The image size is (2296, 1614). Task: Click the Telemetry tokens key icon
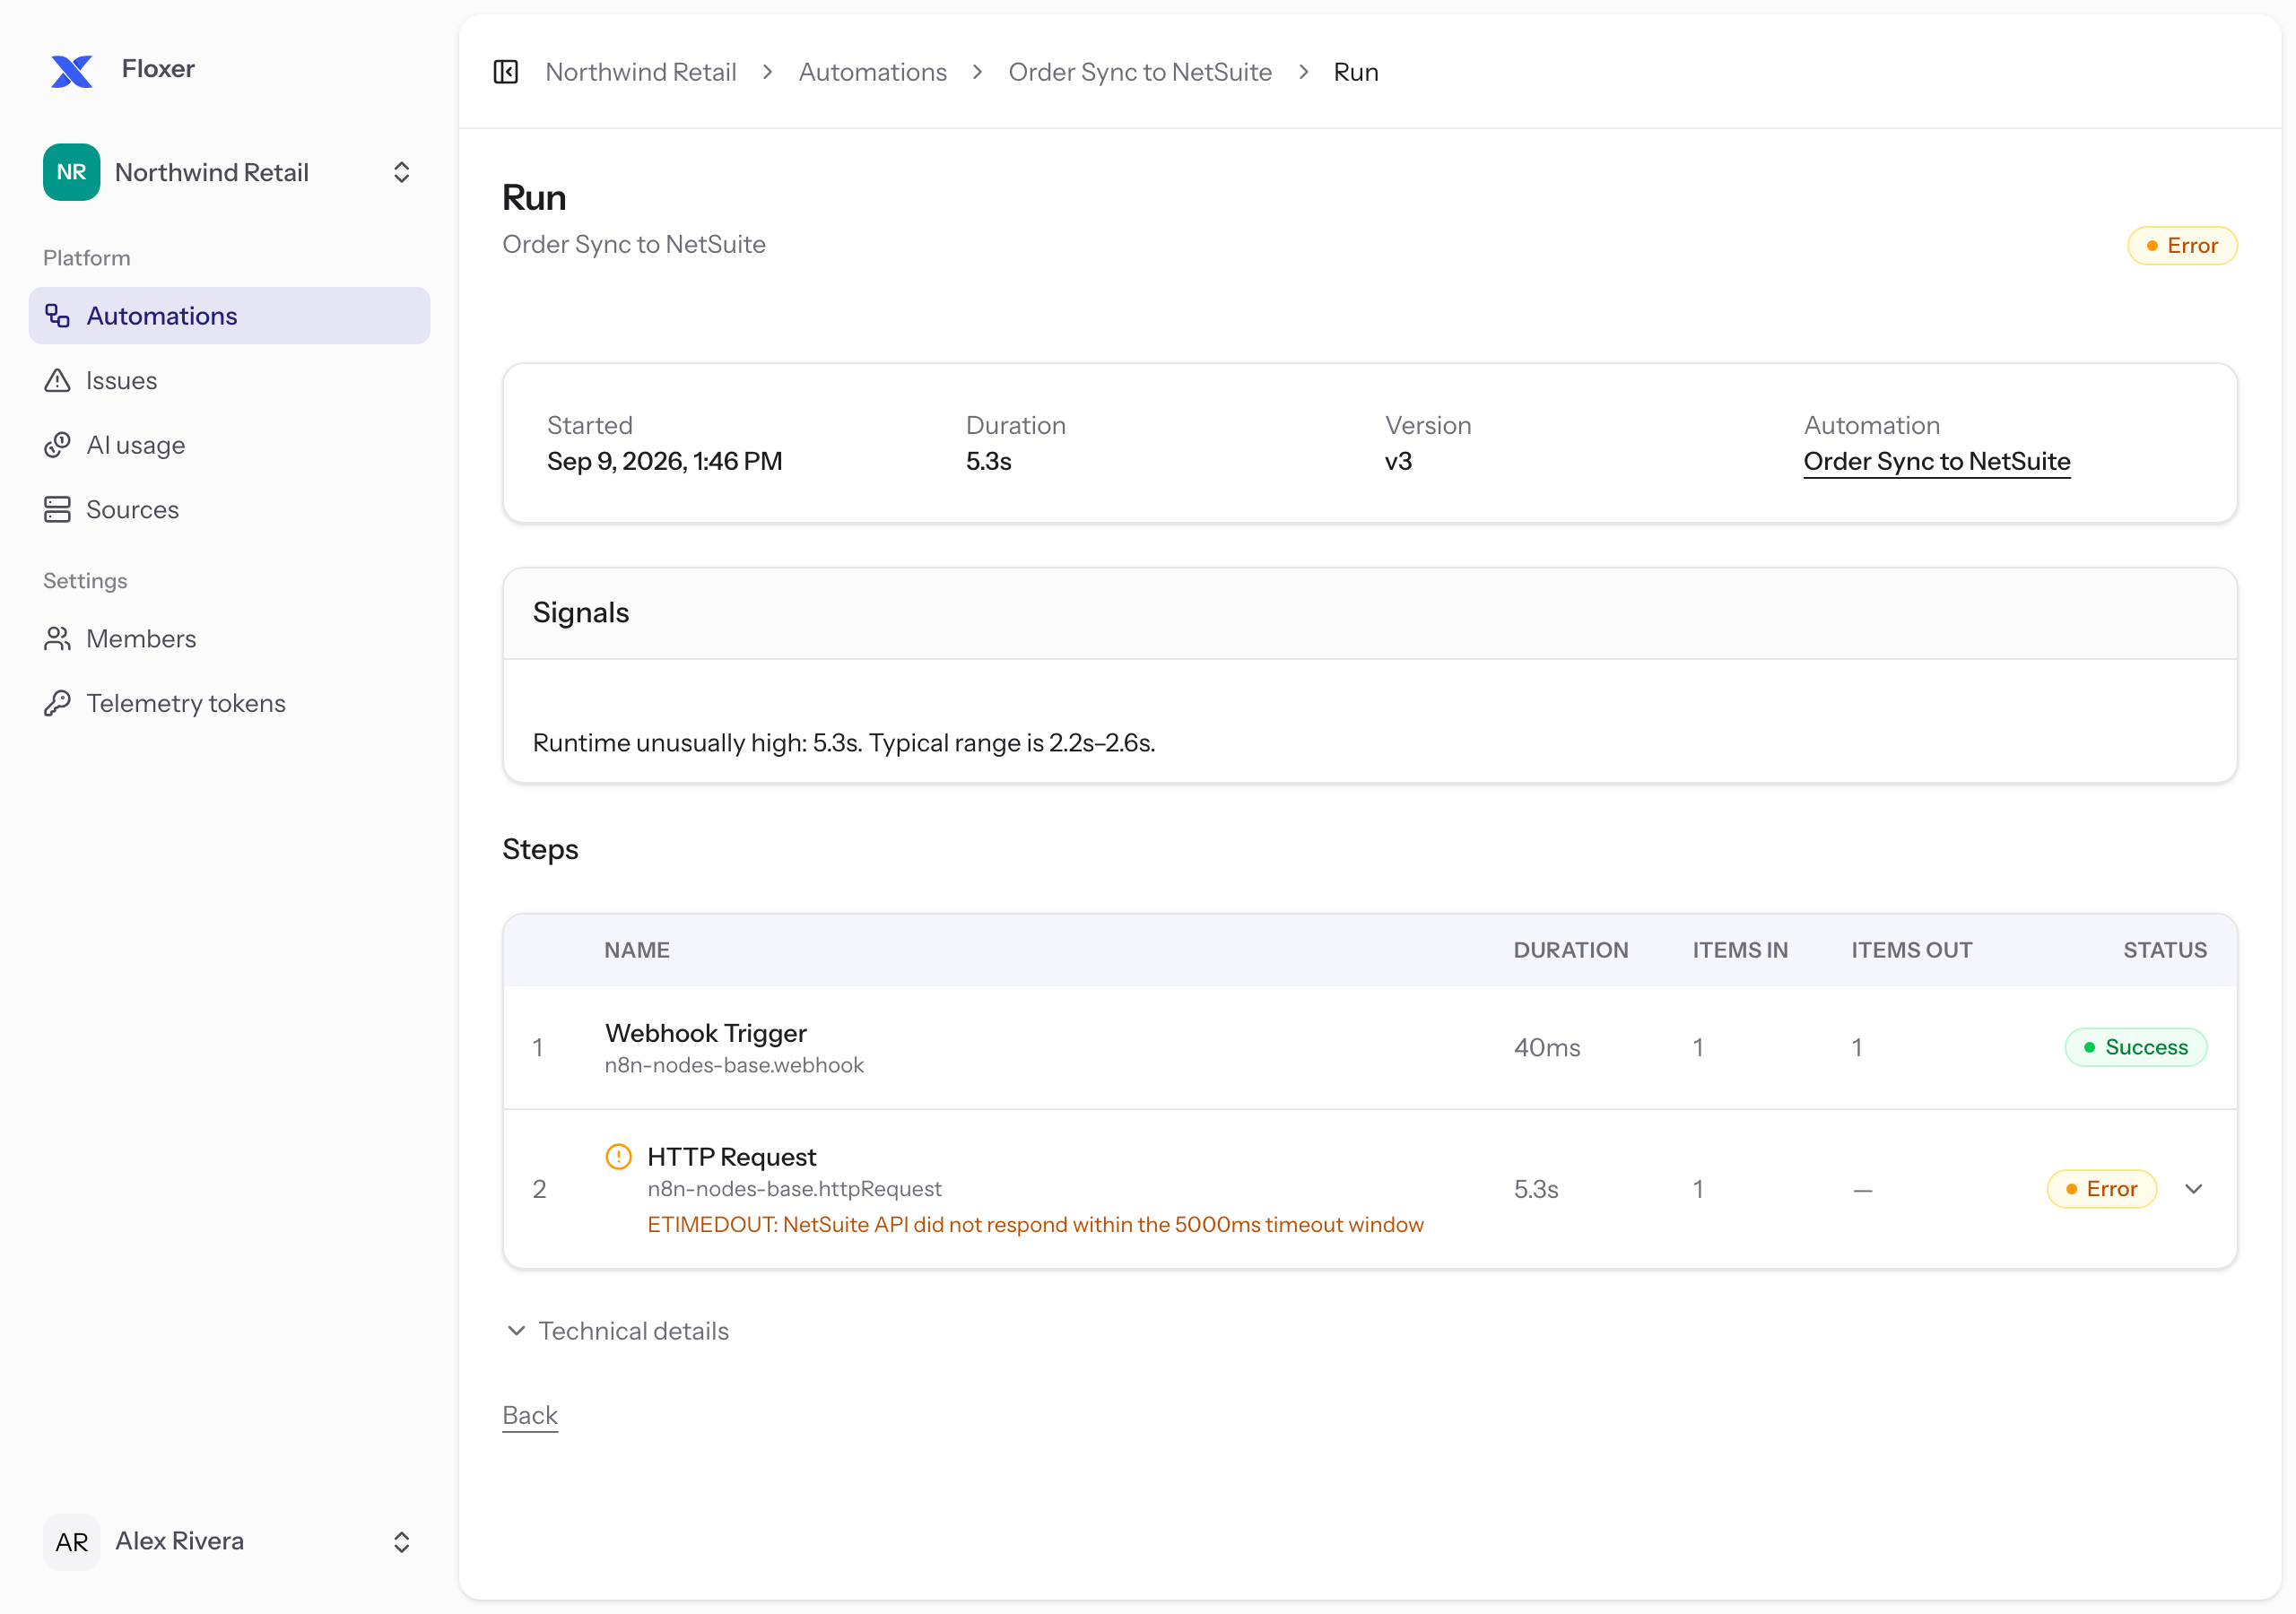pyautogui.click(x=57, y=703)
